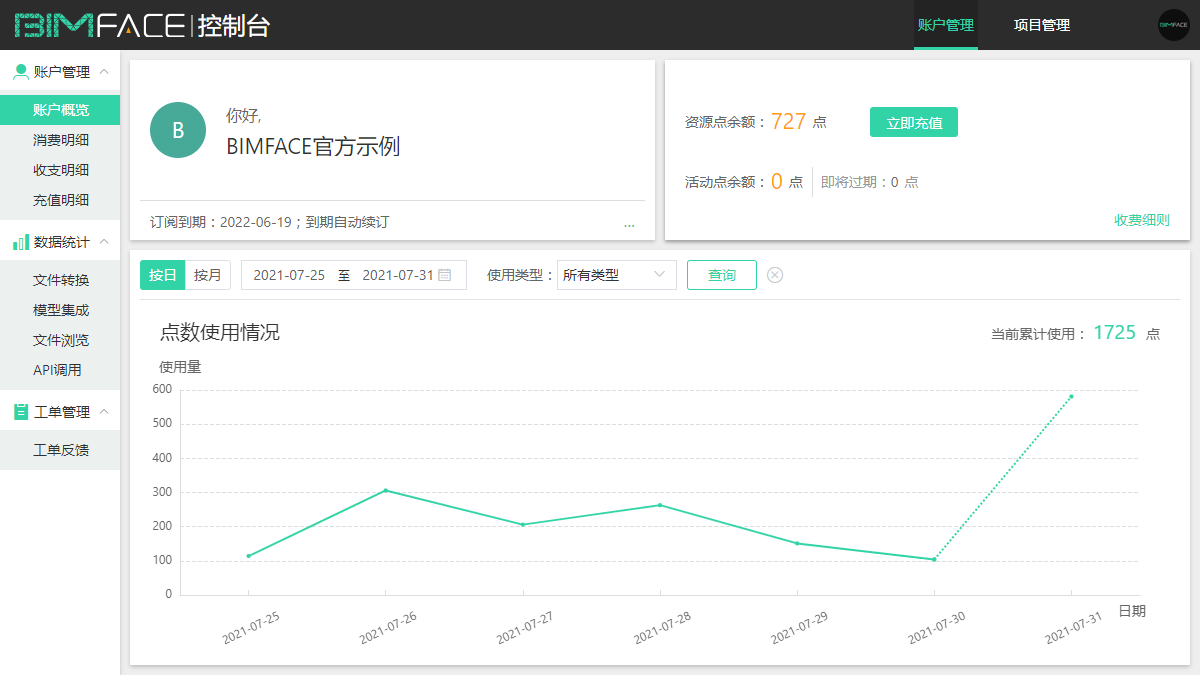
Task: Open the 收费细则 pricing link
Action: click(x=1141, y=221)
